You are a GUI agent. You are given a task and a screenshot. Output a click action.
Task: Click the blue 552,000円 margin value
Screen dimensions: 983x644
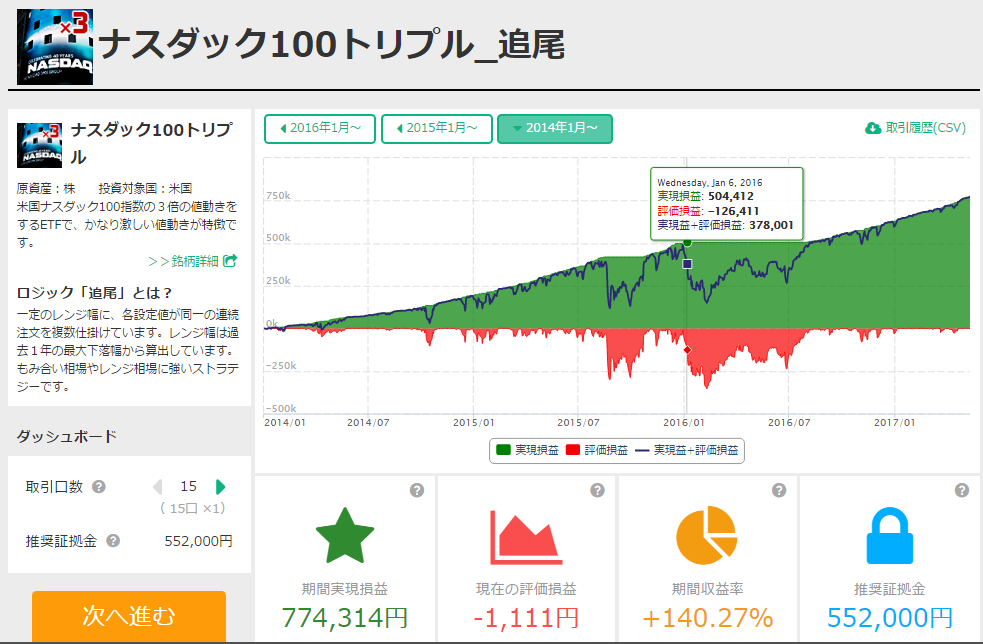pos(890,618)
